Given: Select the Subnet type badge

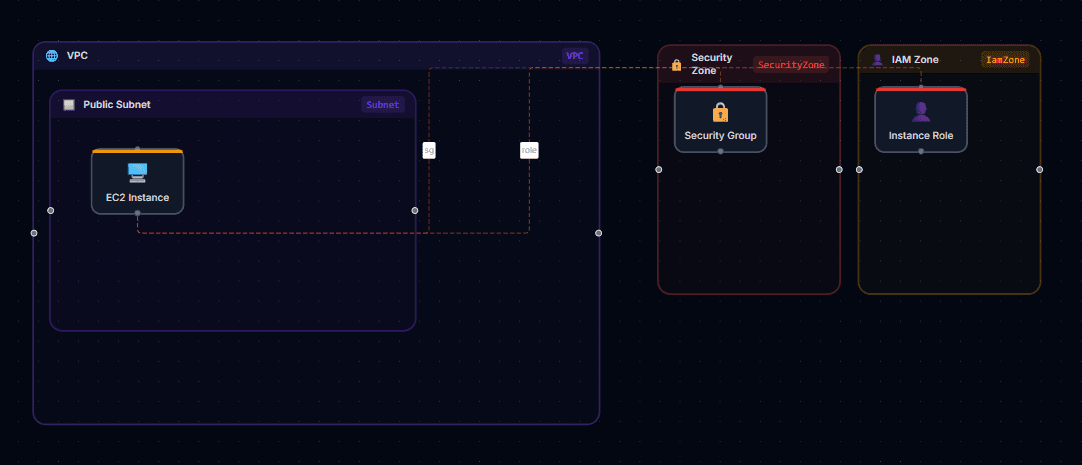Looking at the screenshot, I should point(383,105).
